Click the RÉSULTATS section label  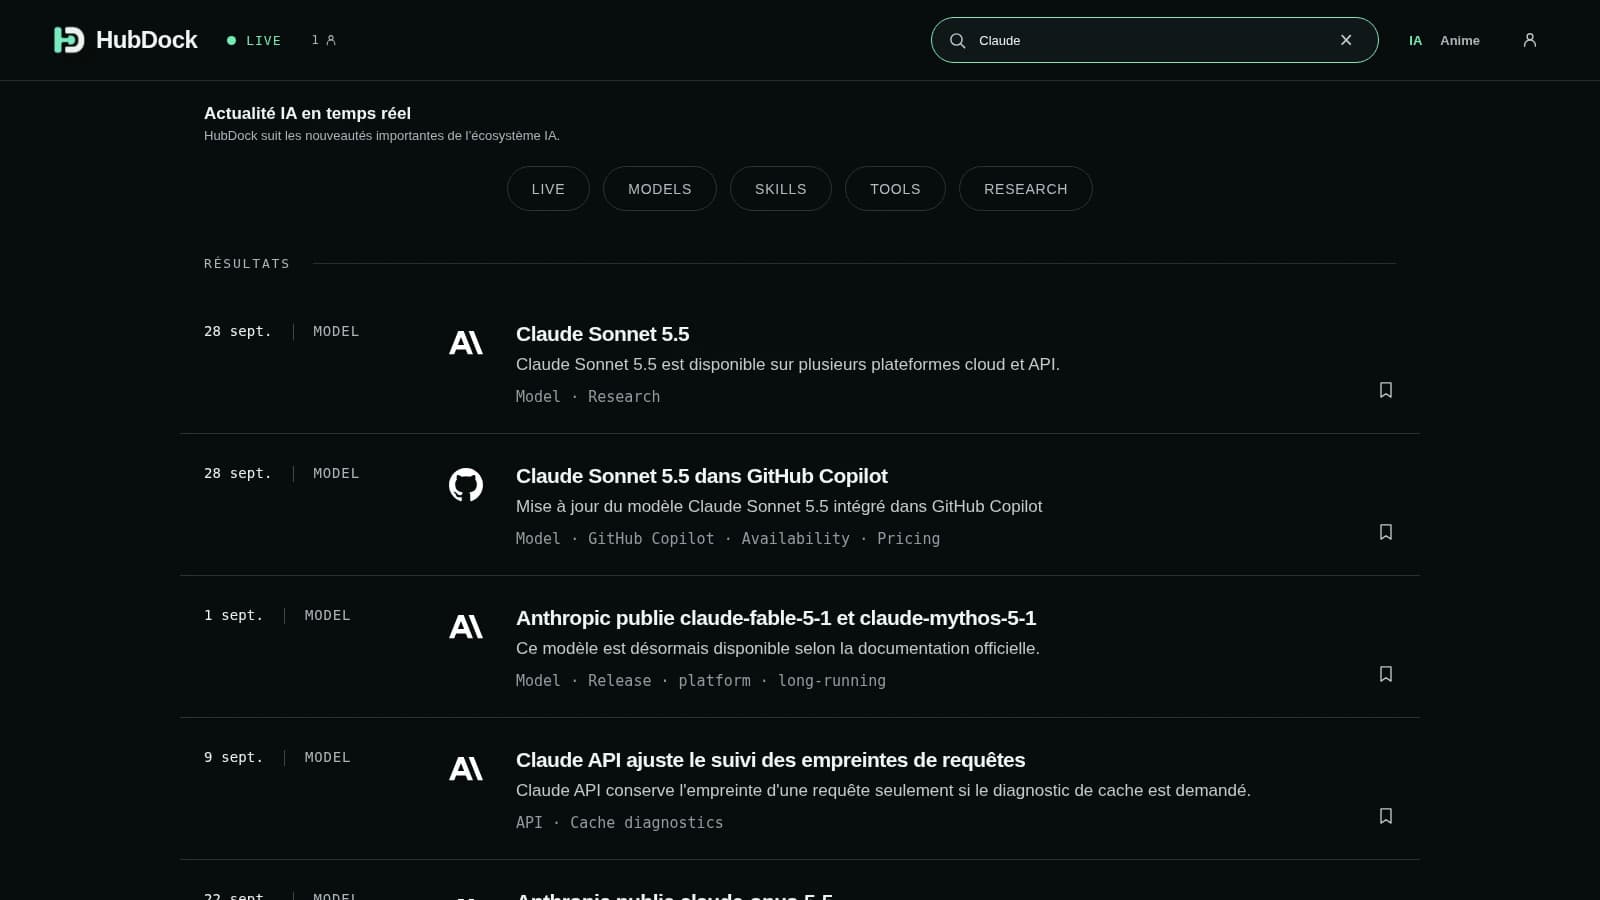(246, 264)
